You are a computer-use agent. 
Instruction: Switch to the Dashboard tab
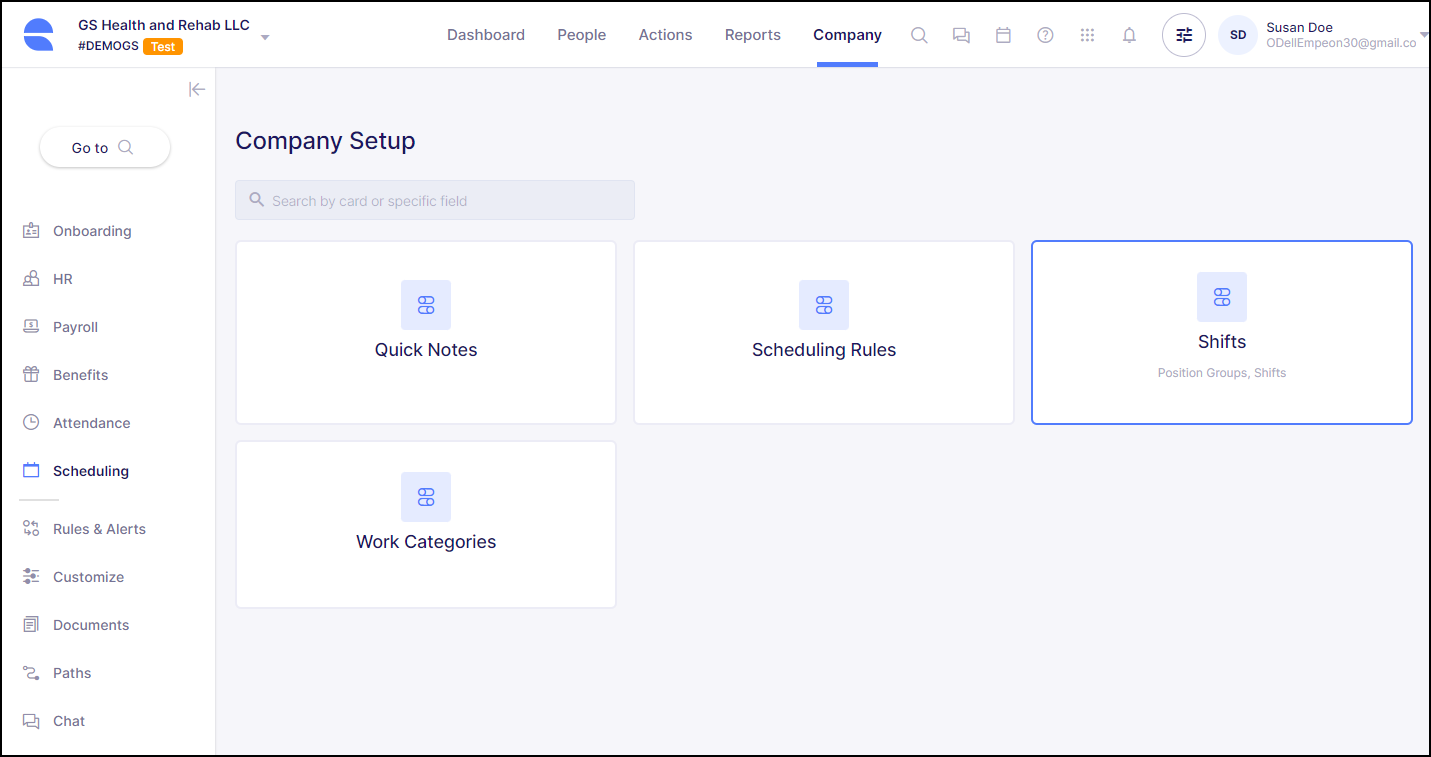485,35
